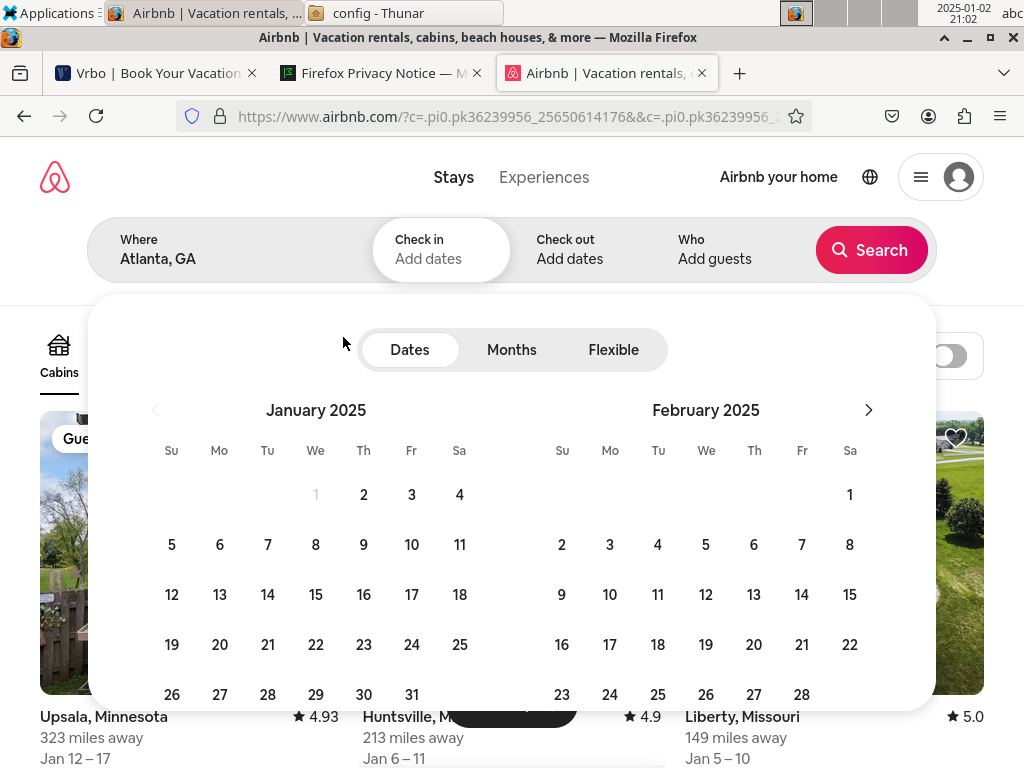The width and height of the screenshot is (1024, 768).
Task: Expand the list all tabs chevron
Action: (1004, 73)
